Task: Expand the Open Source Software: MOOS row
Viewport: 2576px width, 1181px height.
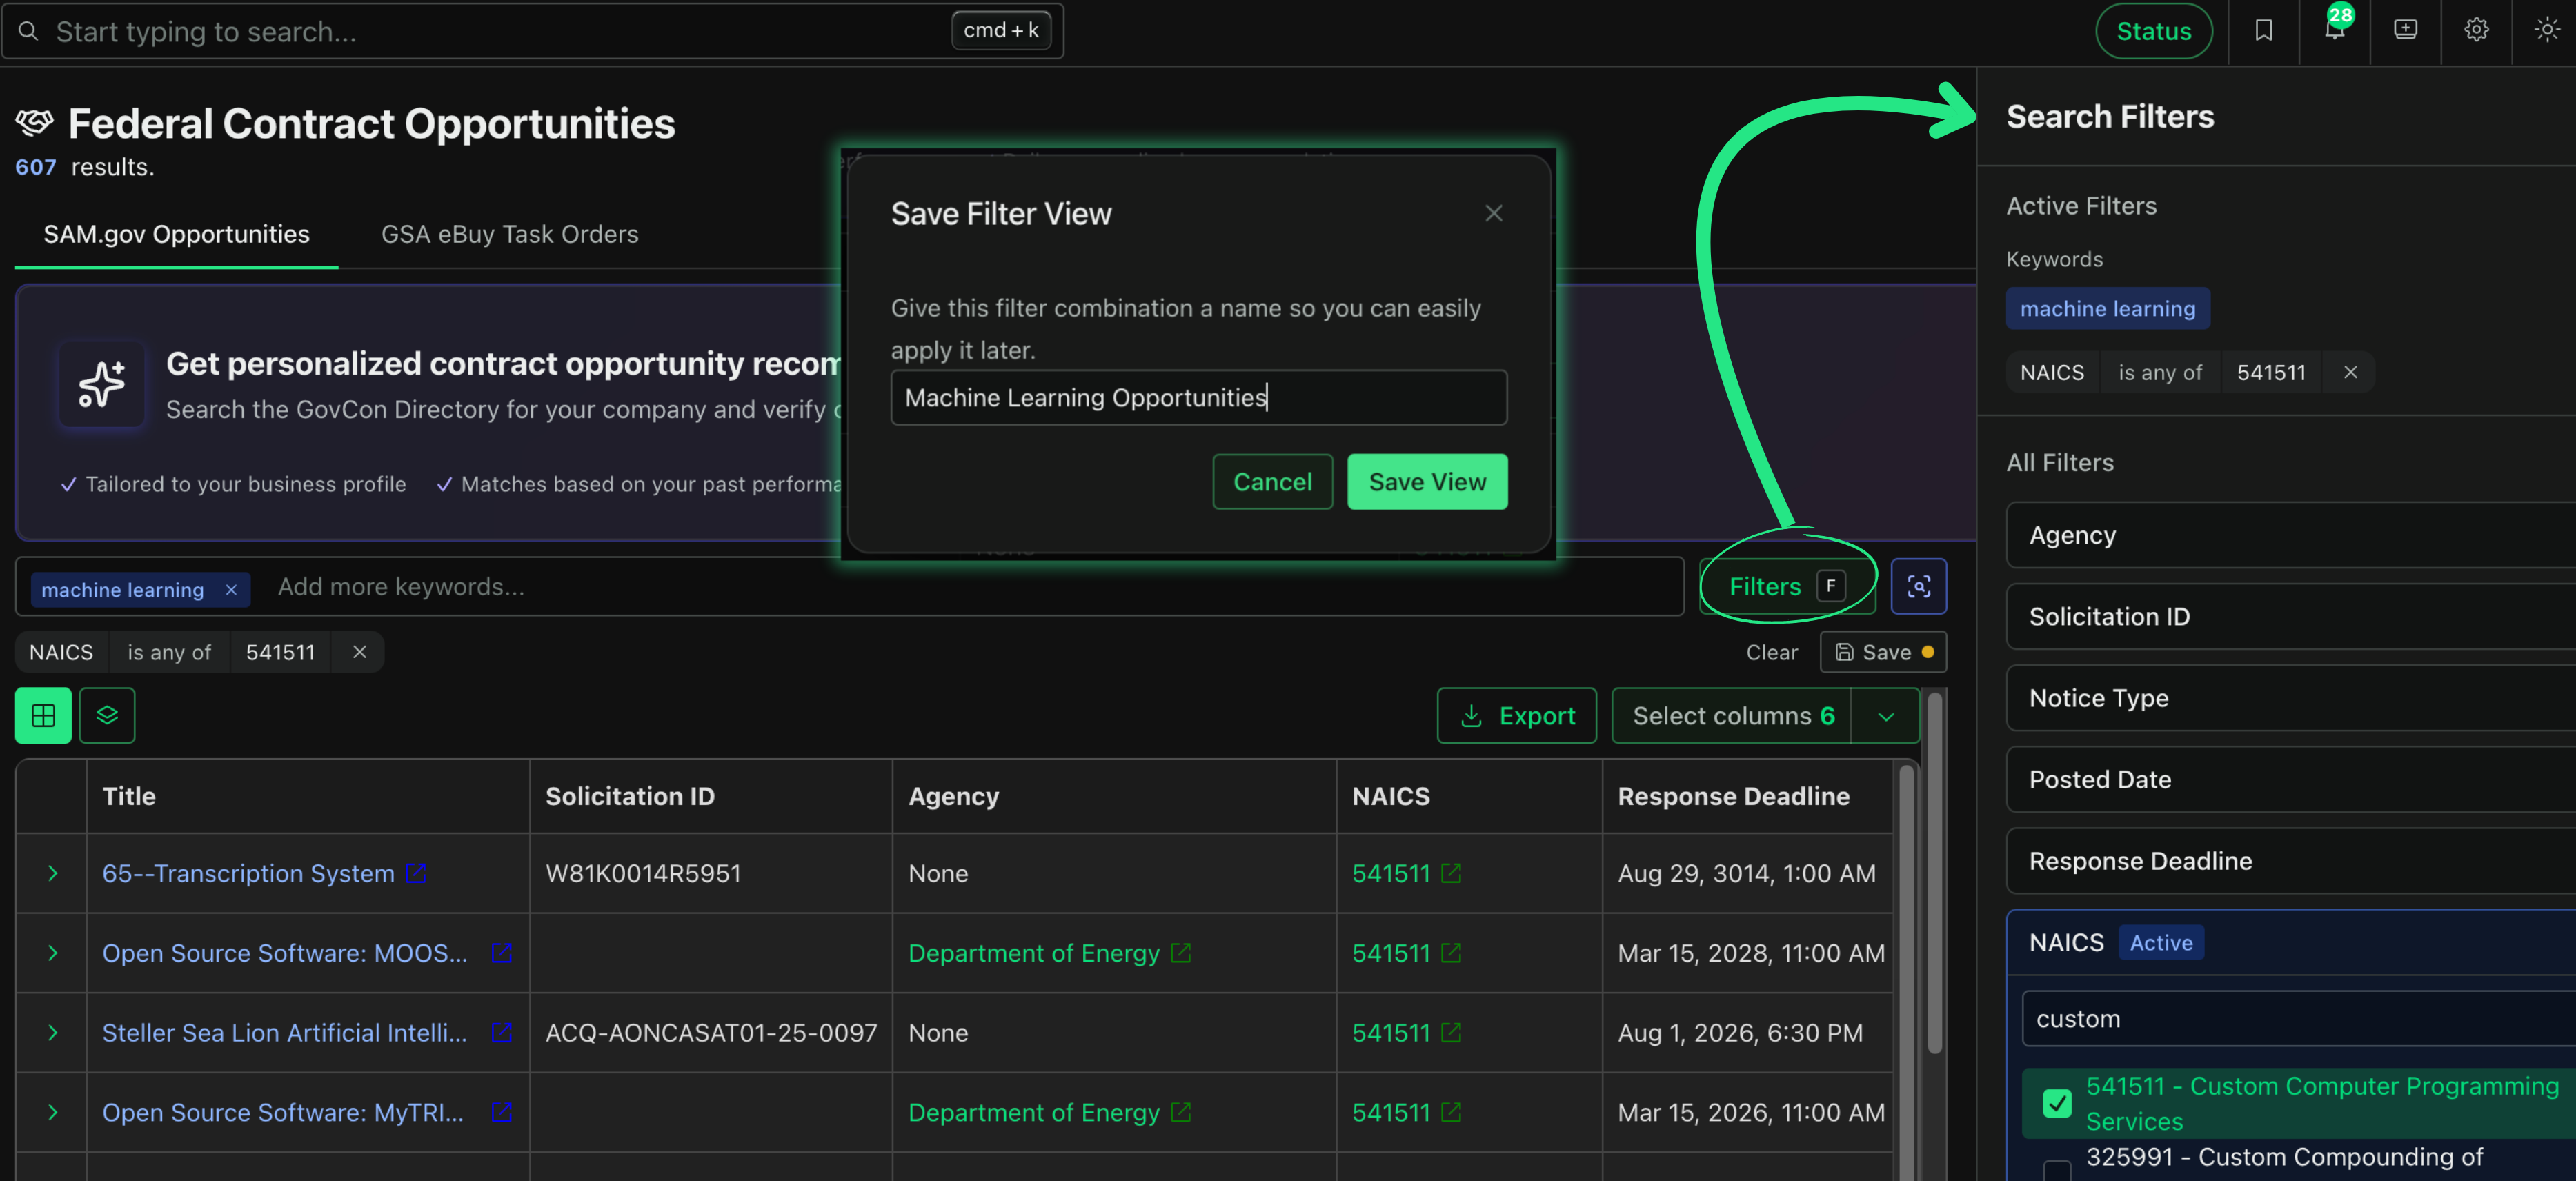Action: [x=52, y=953]
